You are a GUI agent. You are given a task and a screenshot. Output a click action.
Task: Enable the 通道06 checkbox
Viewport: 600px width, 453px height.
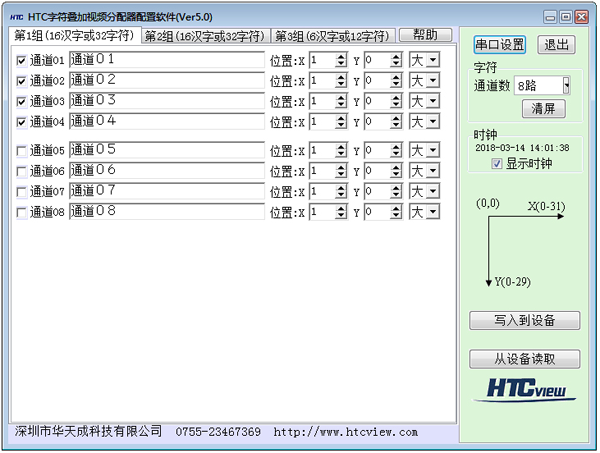[x=21, y=172]
